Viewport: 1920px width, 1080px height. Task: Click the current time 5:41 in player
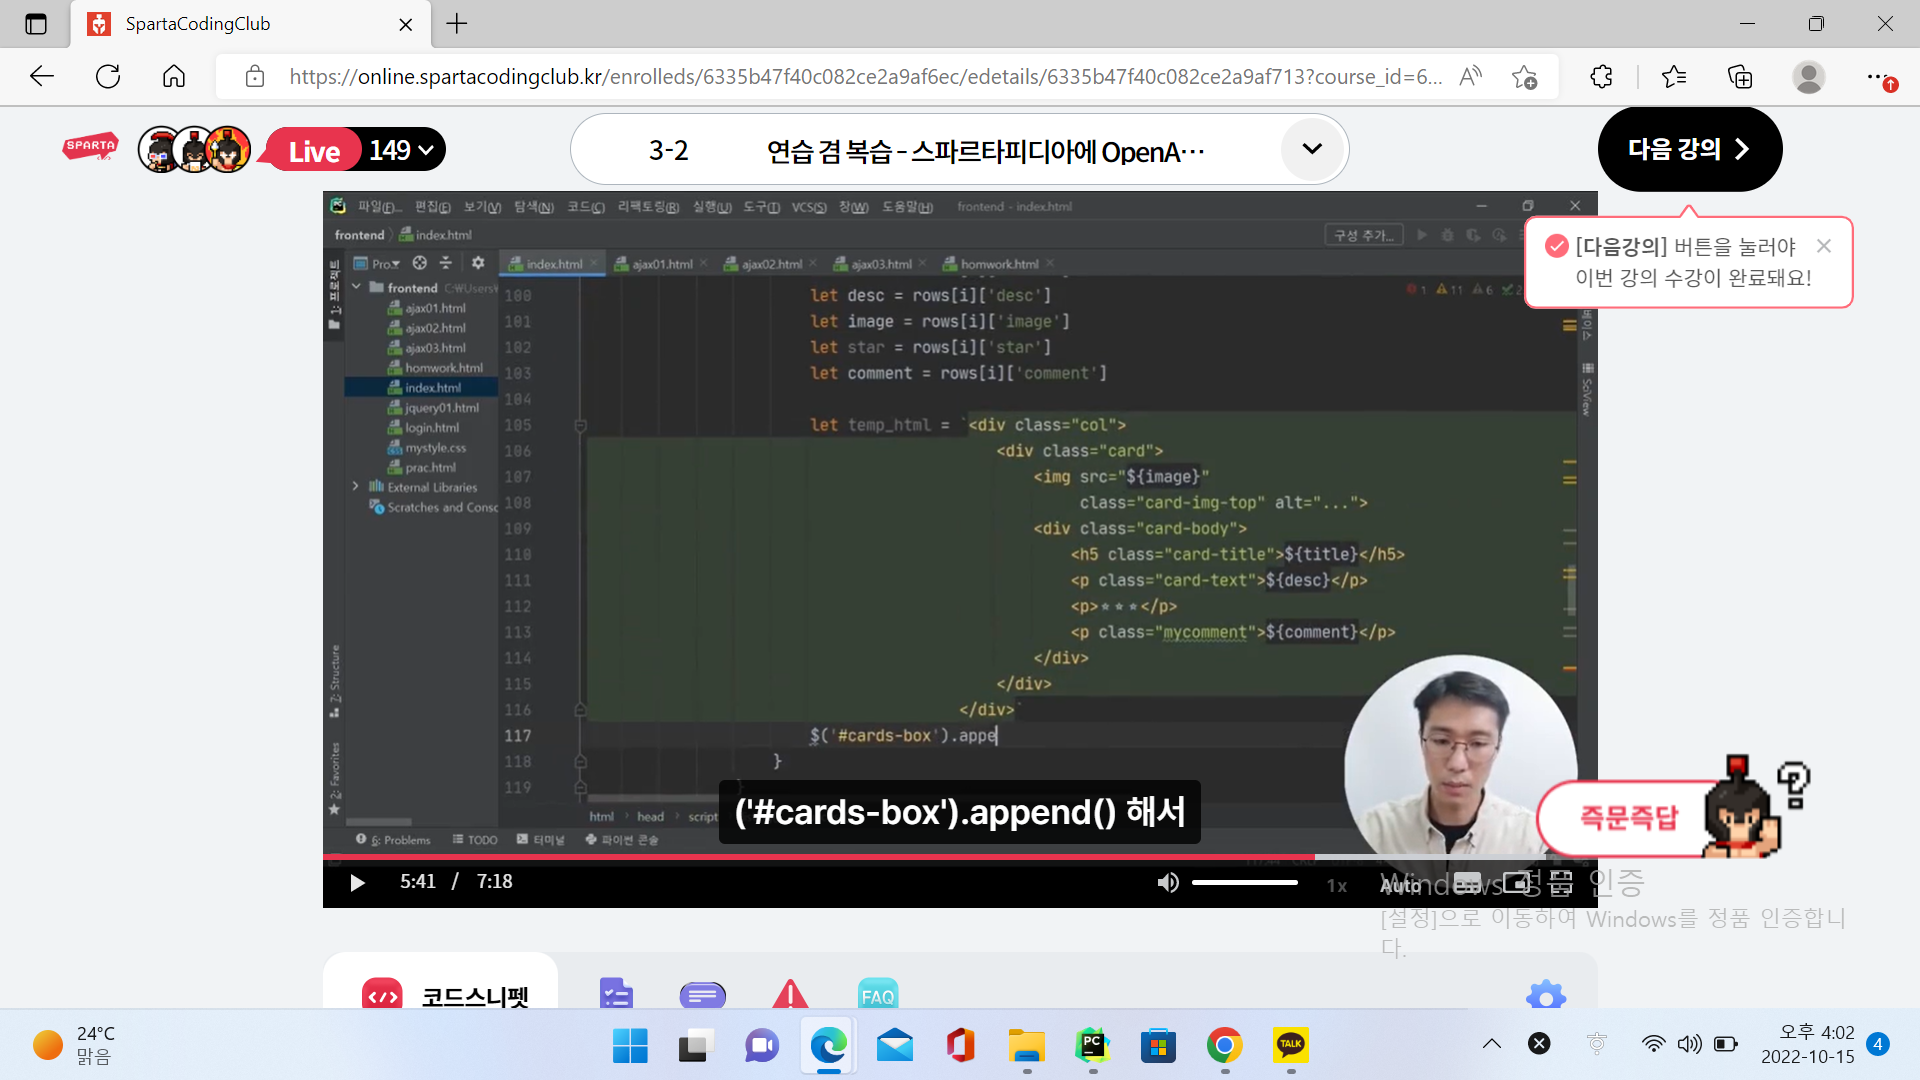tap(418, 881)
